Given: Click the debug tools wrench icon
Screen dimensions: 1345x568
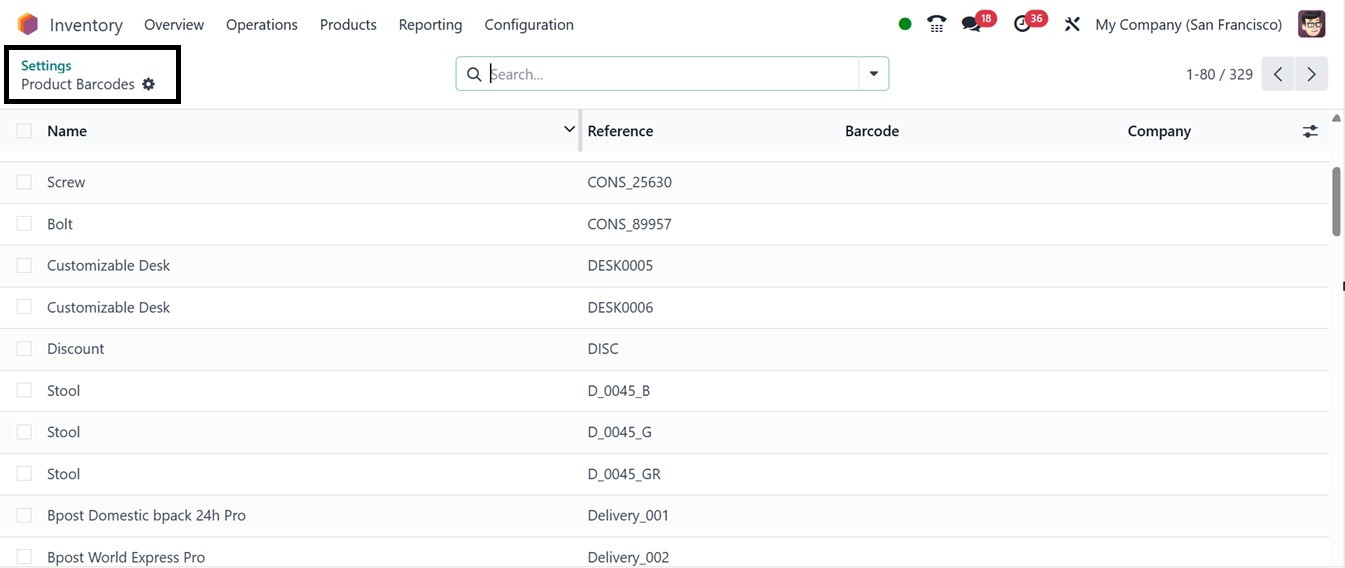Looking at the screenshot, I should pyautogui.click(x=1072, y=24).
